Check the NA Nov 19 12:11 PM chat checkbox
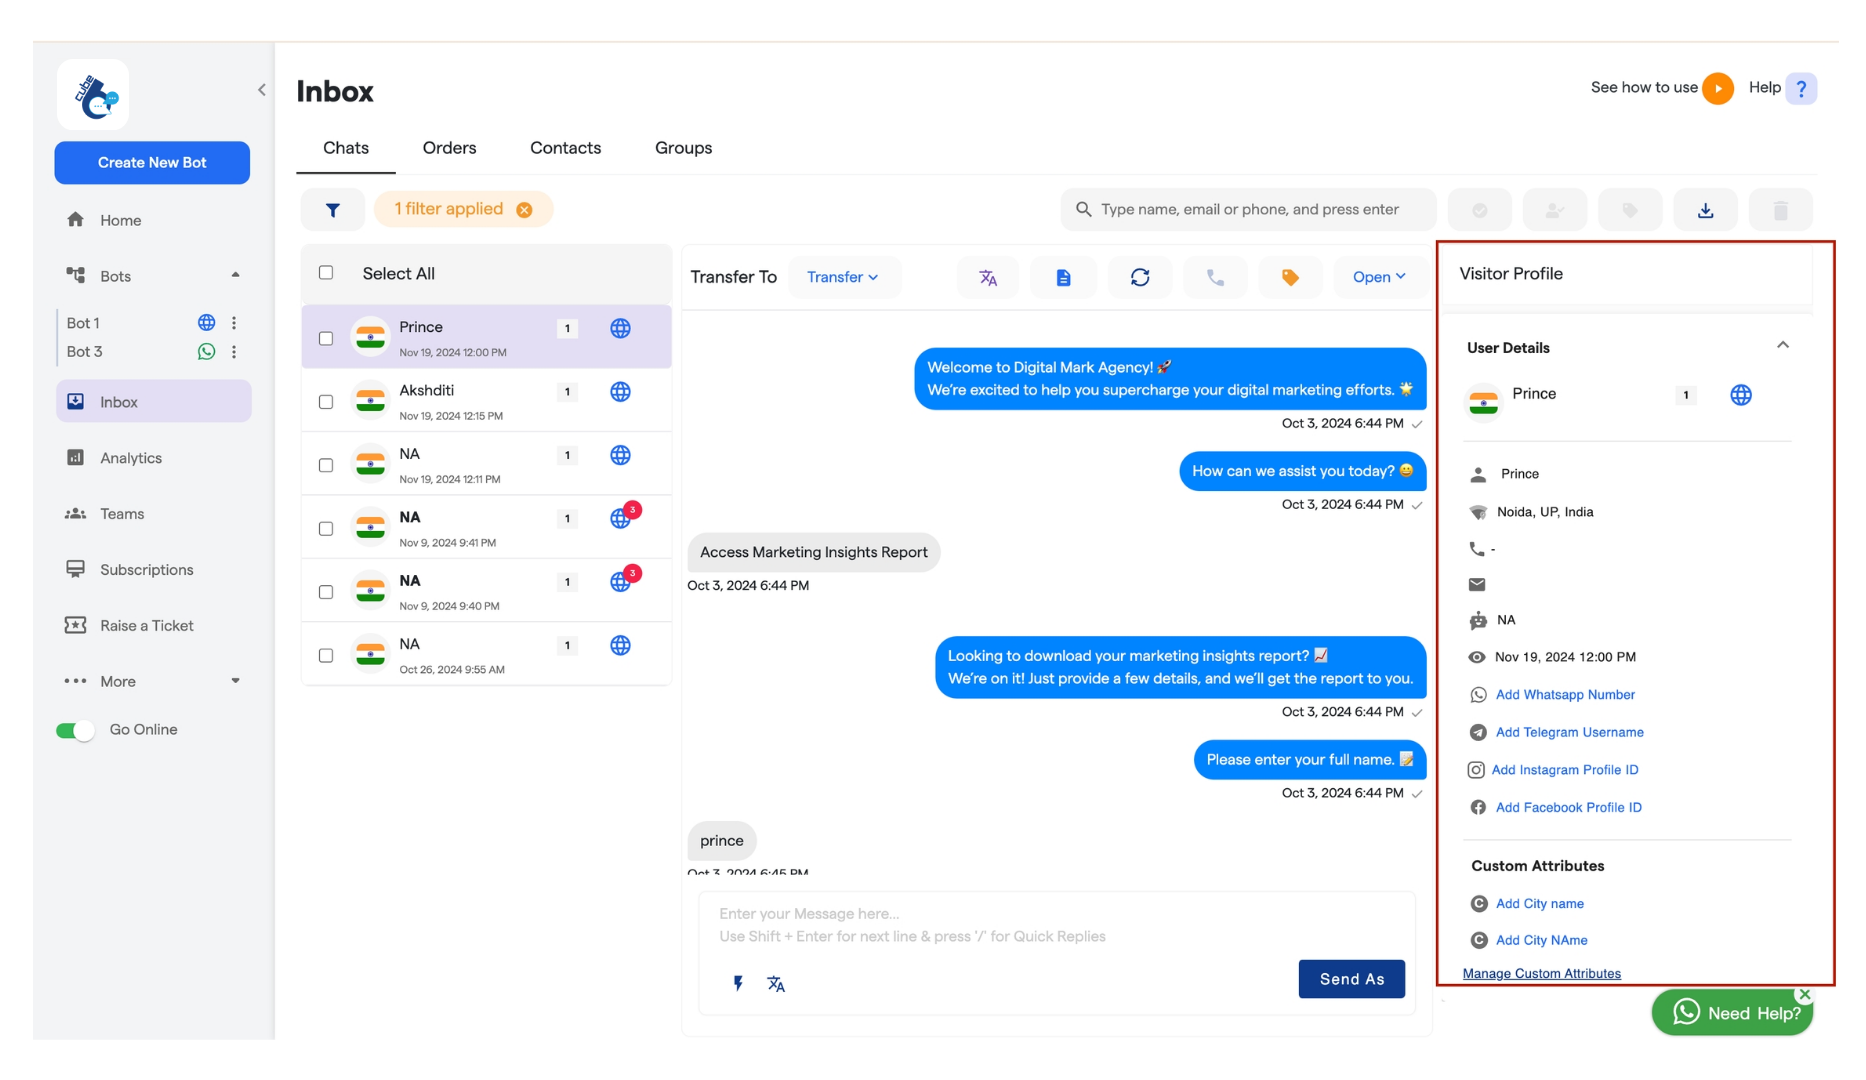 click(326, 465)
